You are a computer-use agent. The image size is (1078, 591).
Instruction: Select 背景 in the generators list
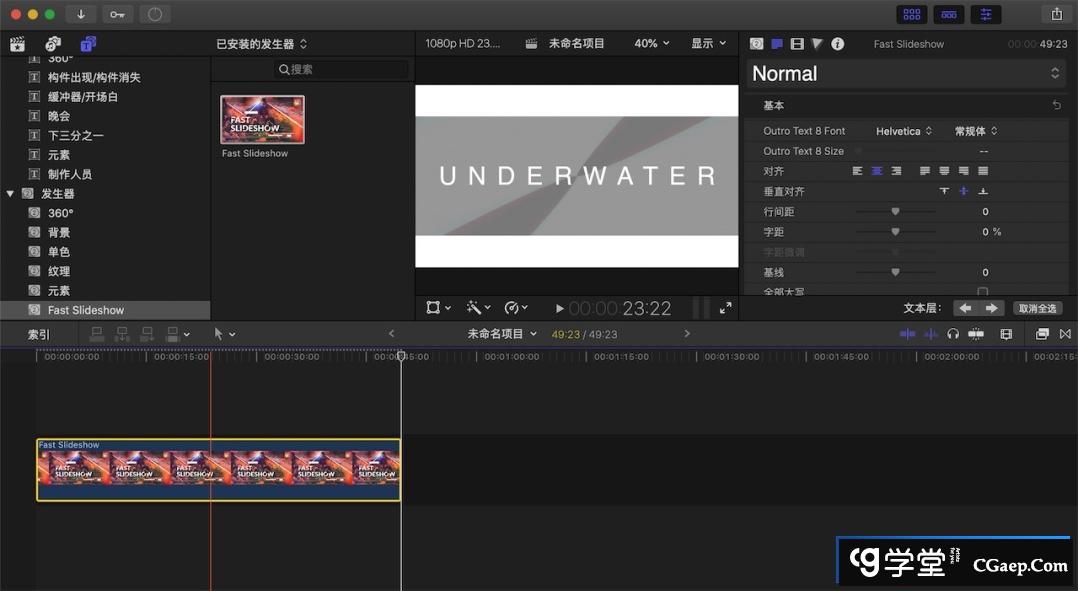tap(59, 232)
